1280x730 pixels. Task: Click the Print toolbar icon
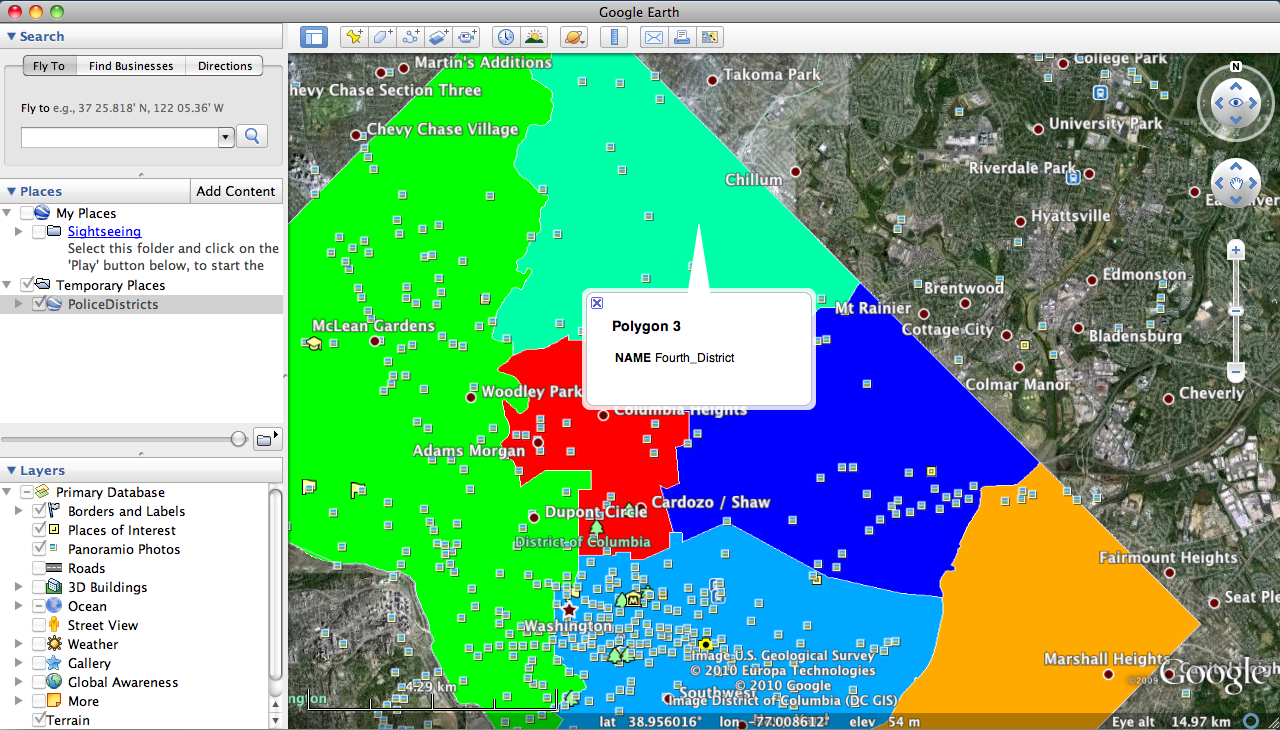[x=682, y=37]
